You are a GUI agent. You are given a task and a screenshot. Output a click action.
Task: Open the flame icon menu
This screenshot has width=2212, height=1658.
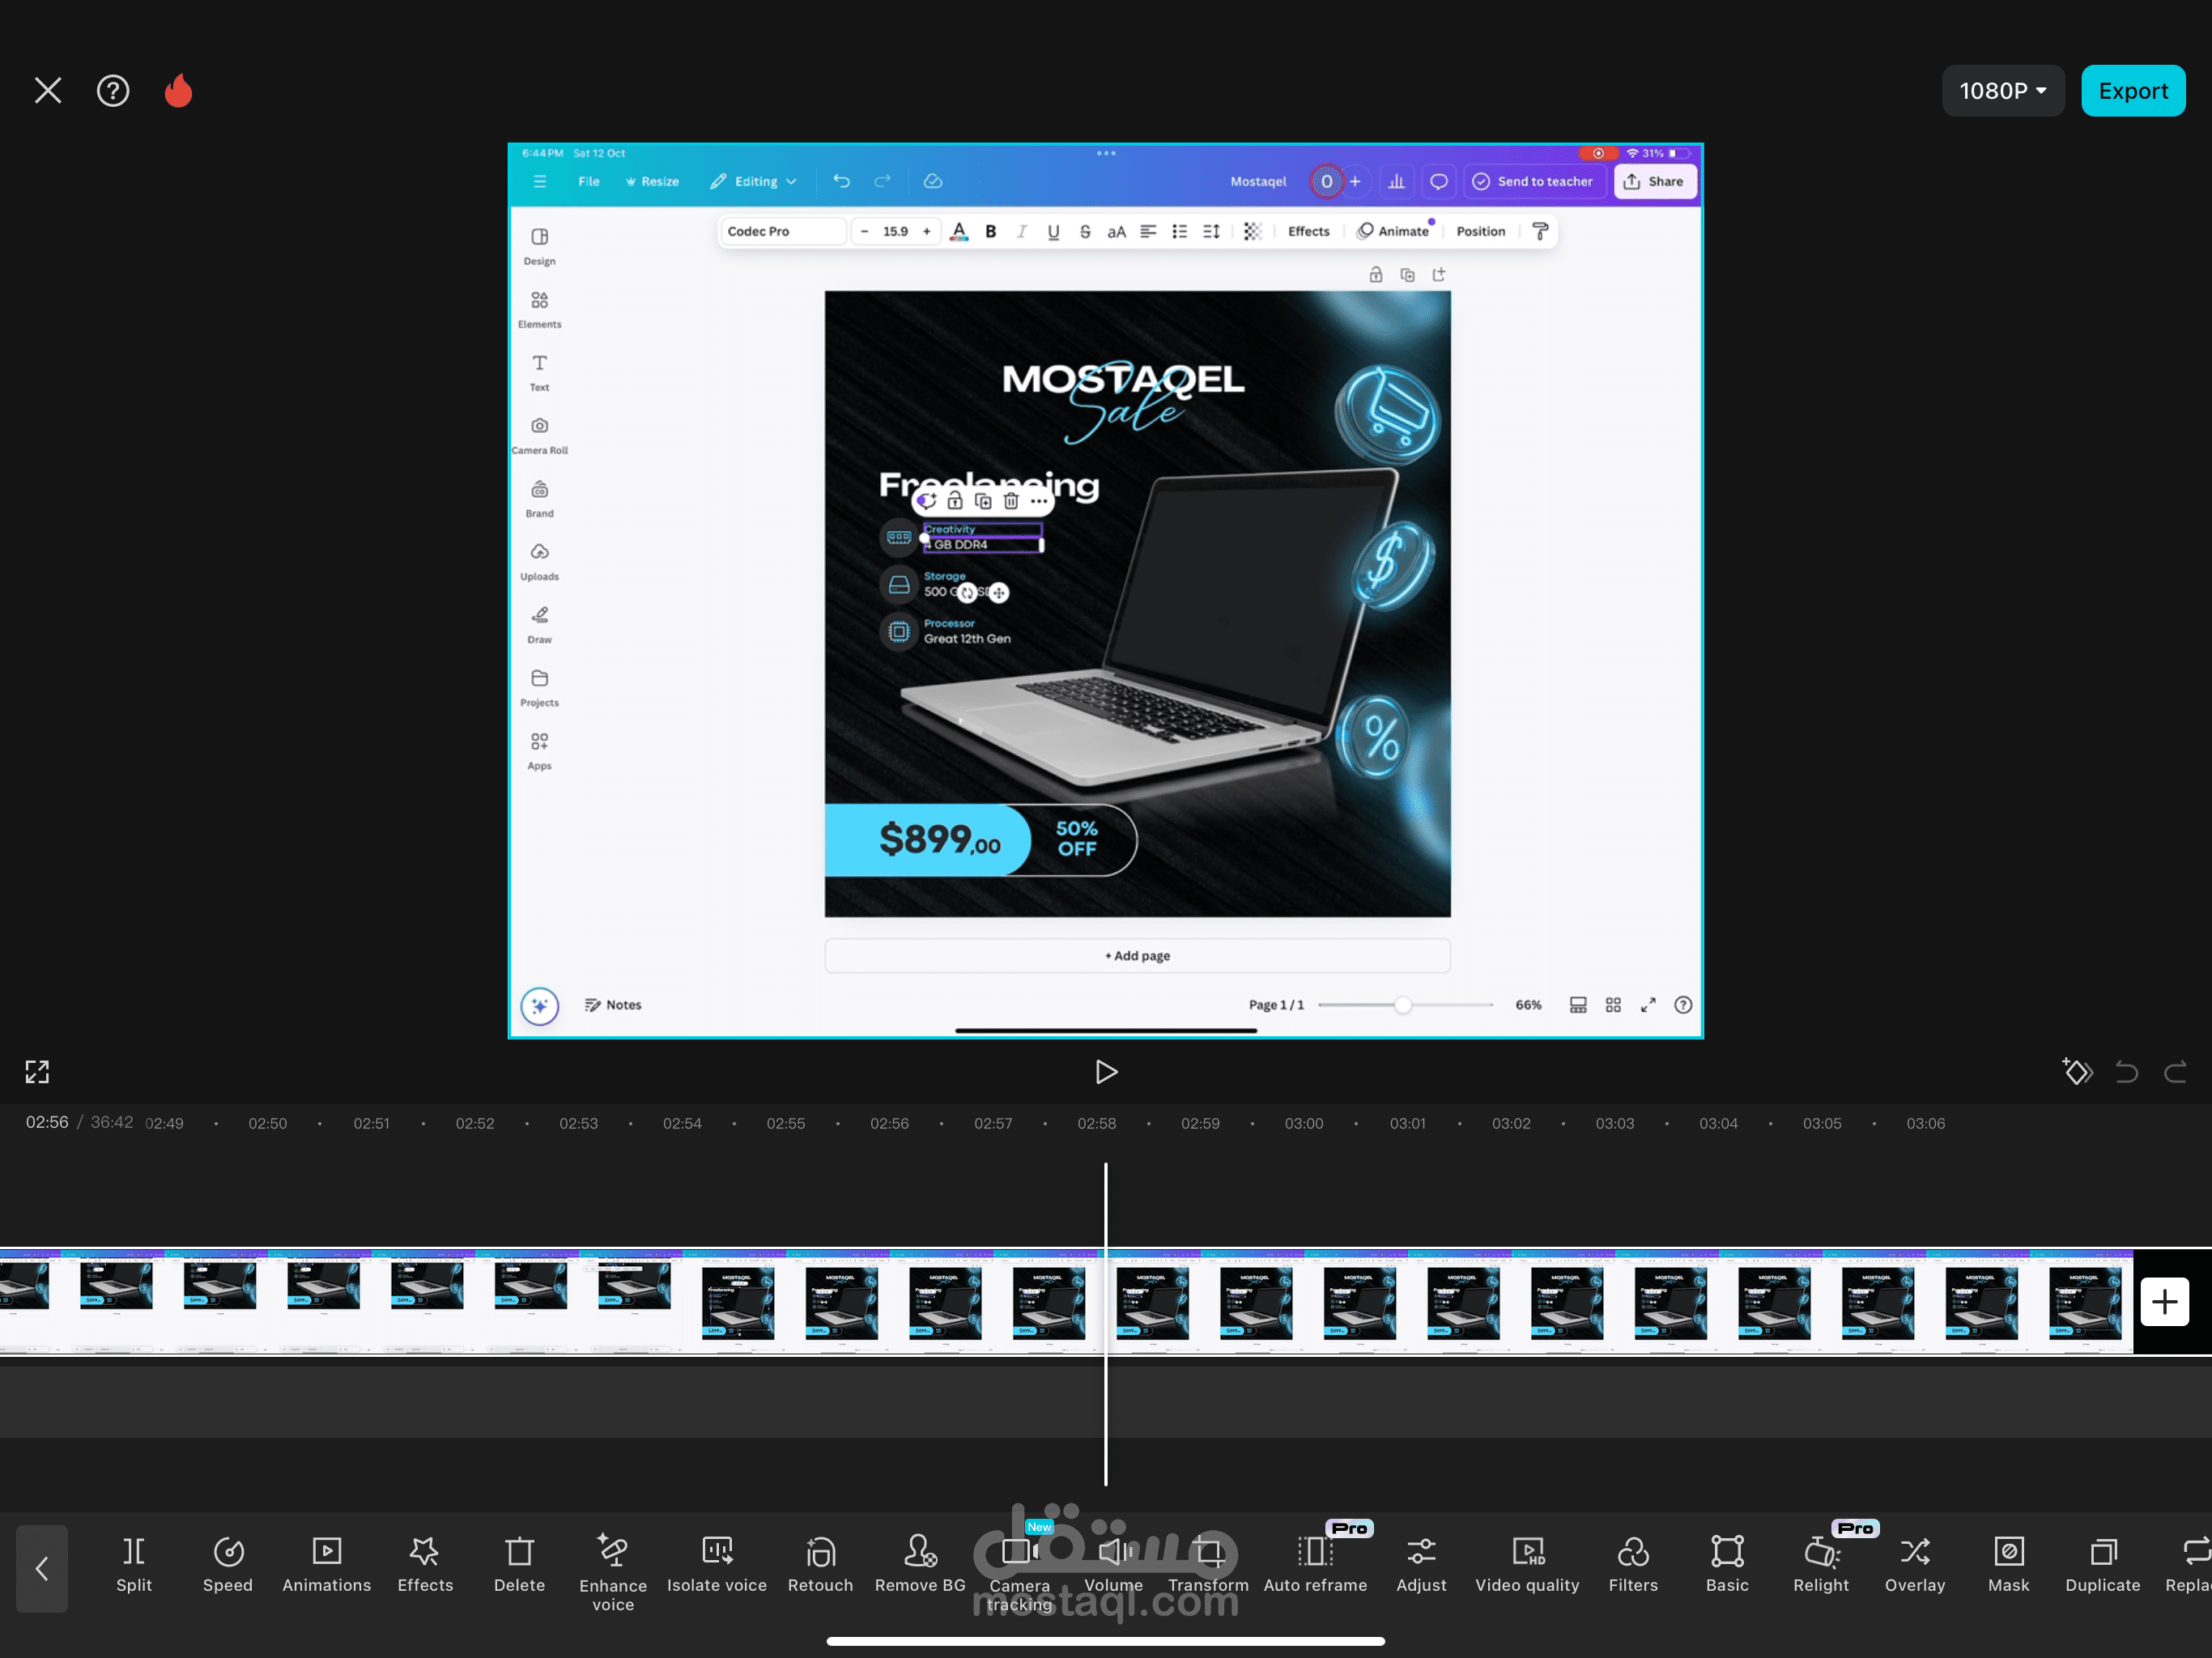click(x=179, y=91)
